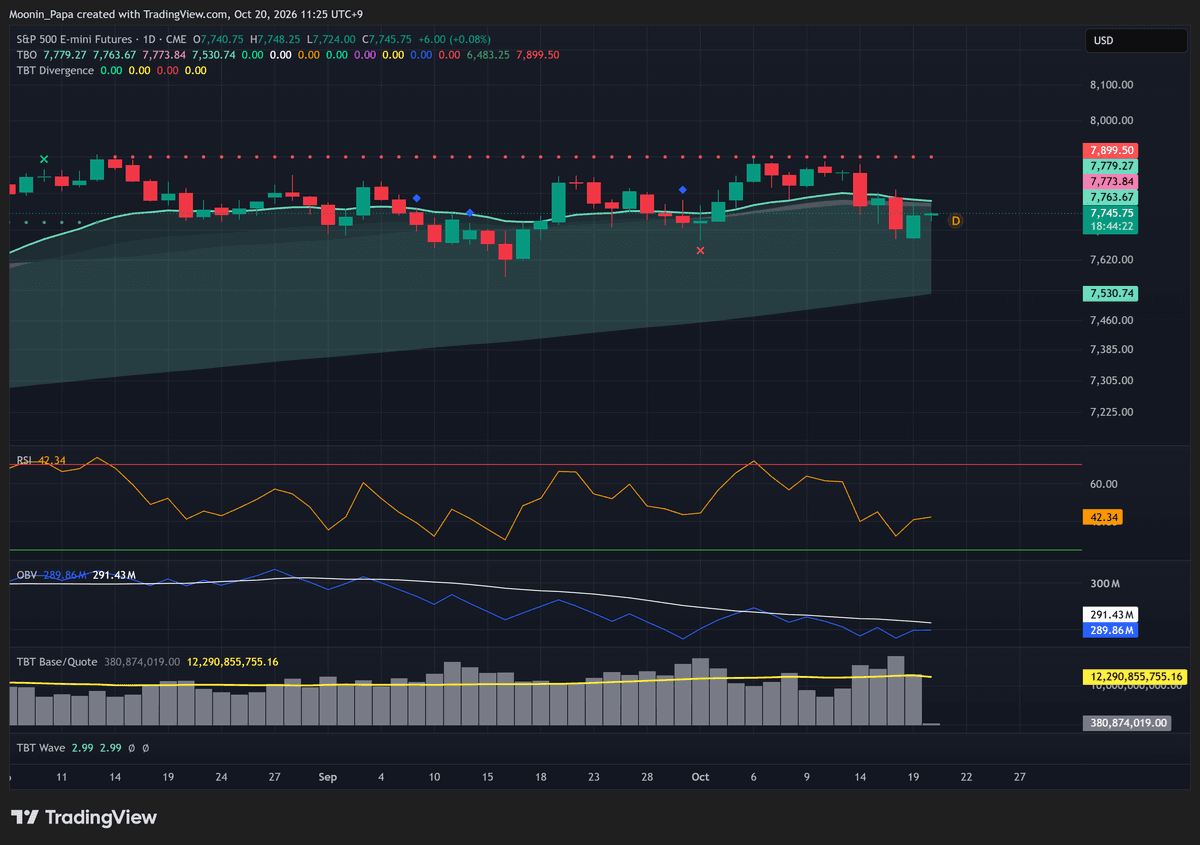
Task: Click the 7,530.74 price label
Action: (1111, 293)
